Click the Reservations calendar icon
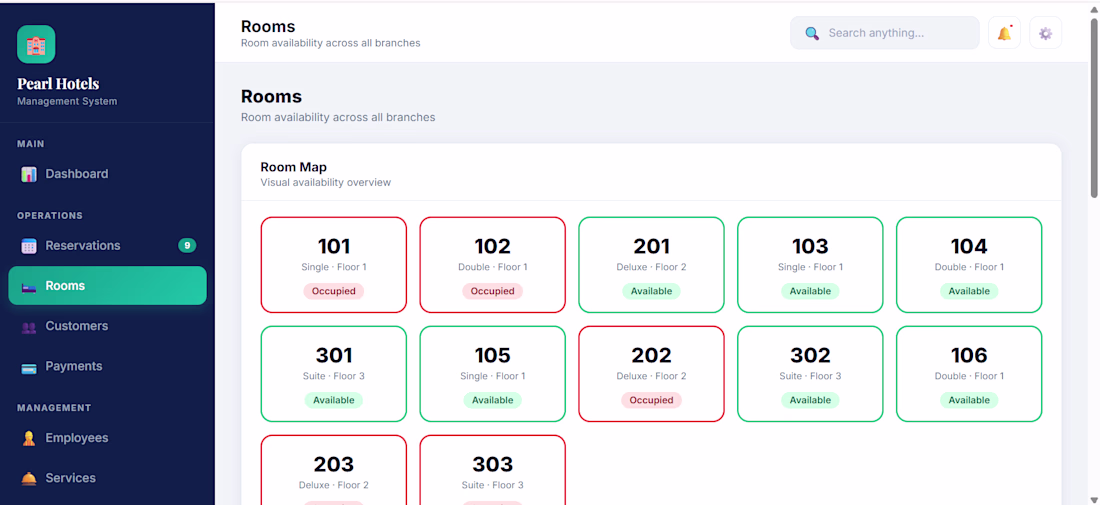This screenshot has height=505, width=1100. 29,245
